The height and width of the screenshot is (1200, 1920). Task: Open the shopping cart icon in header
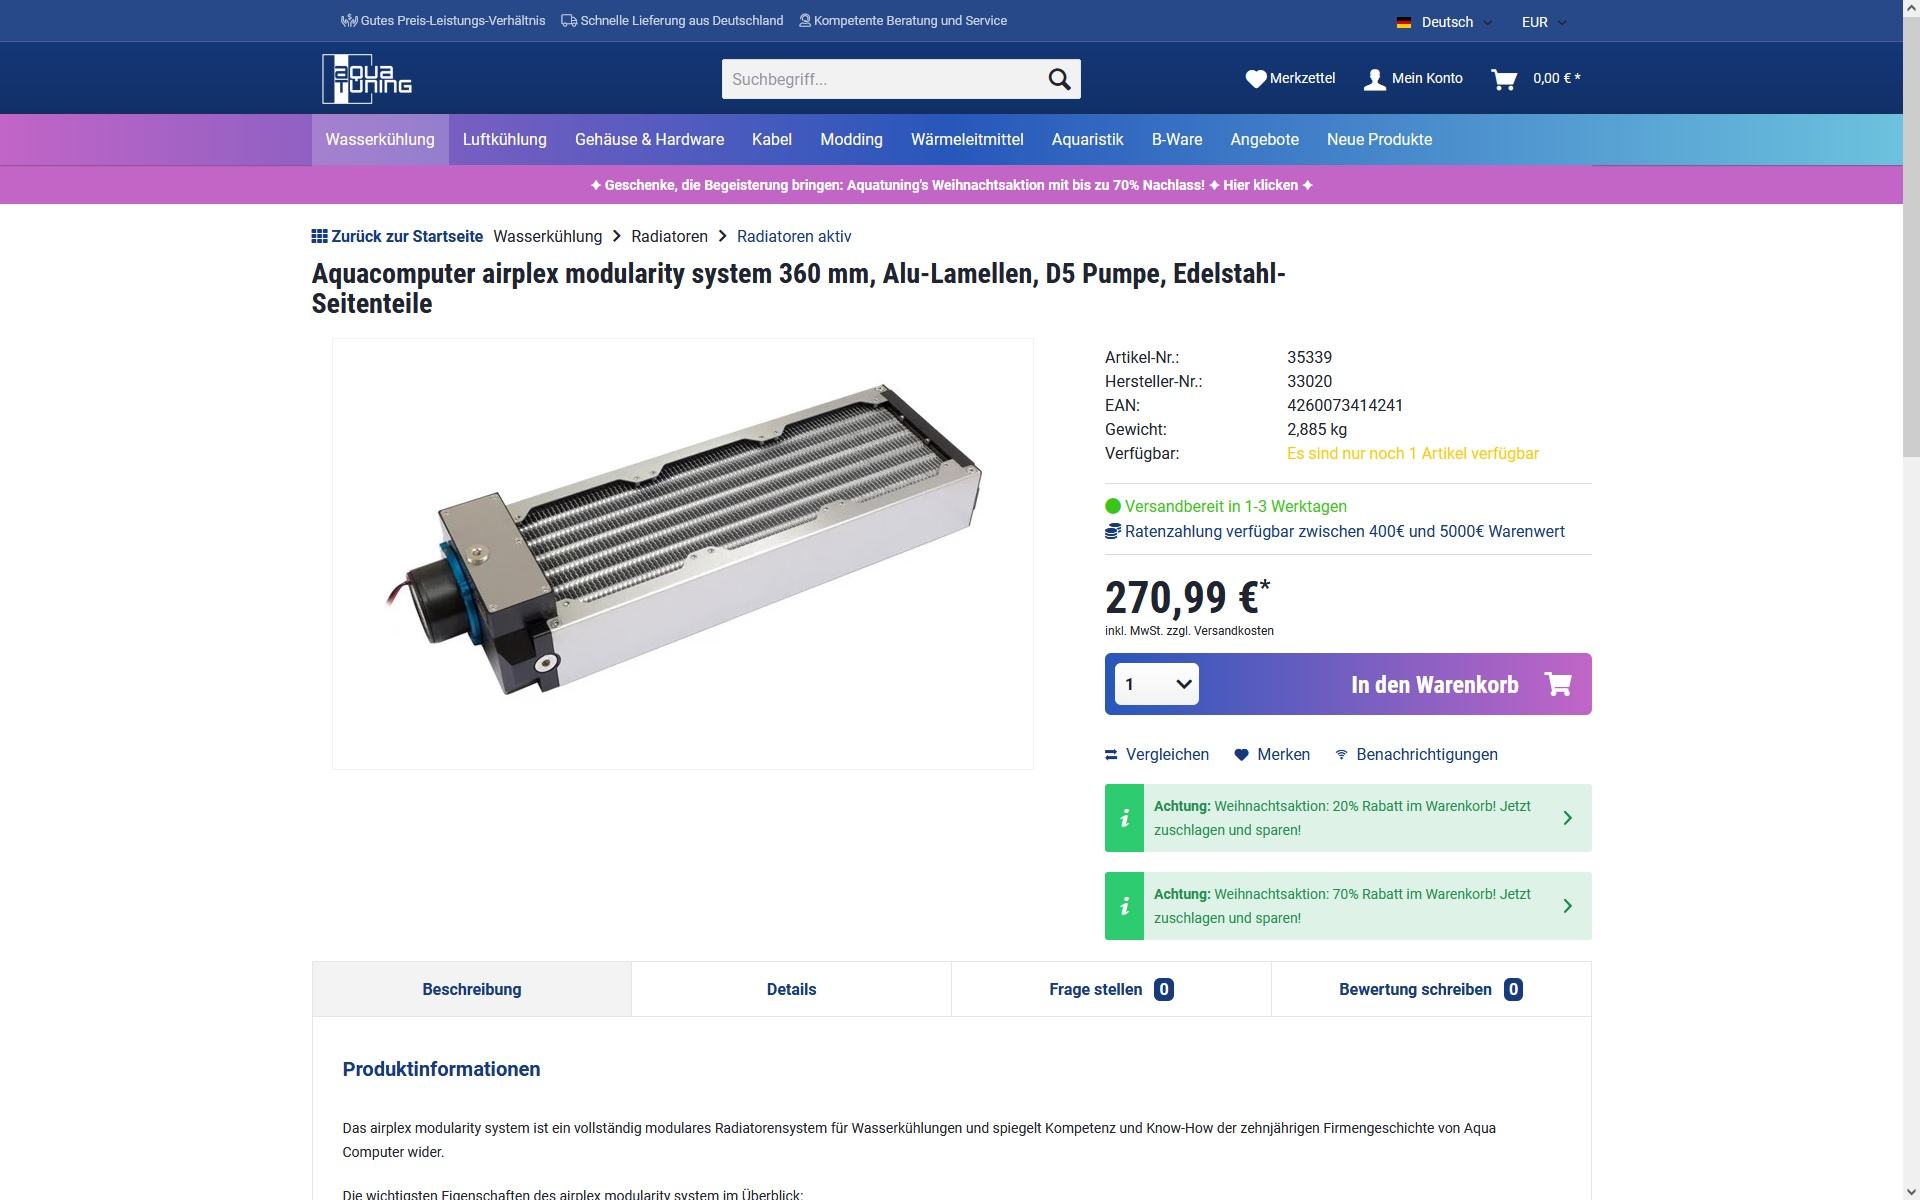[x=1503, y=79]
